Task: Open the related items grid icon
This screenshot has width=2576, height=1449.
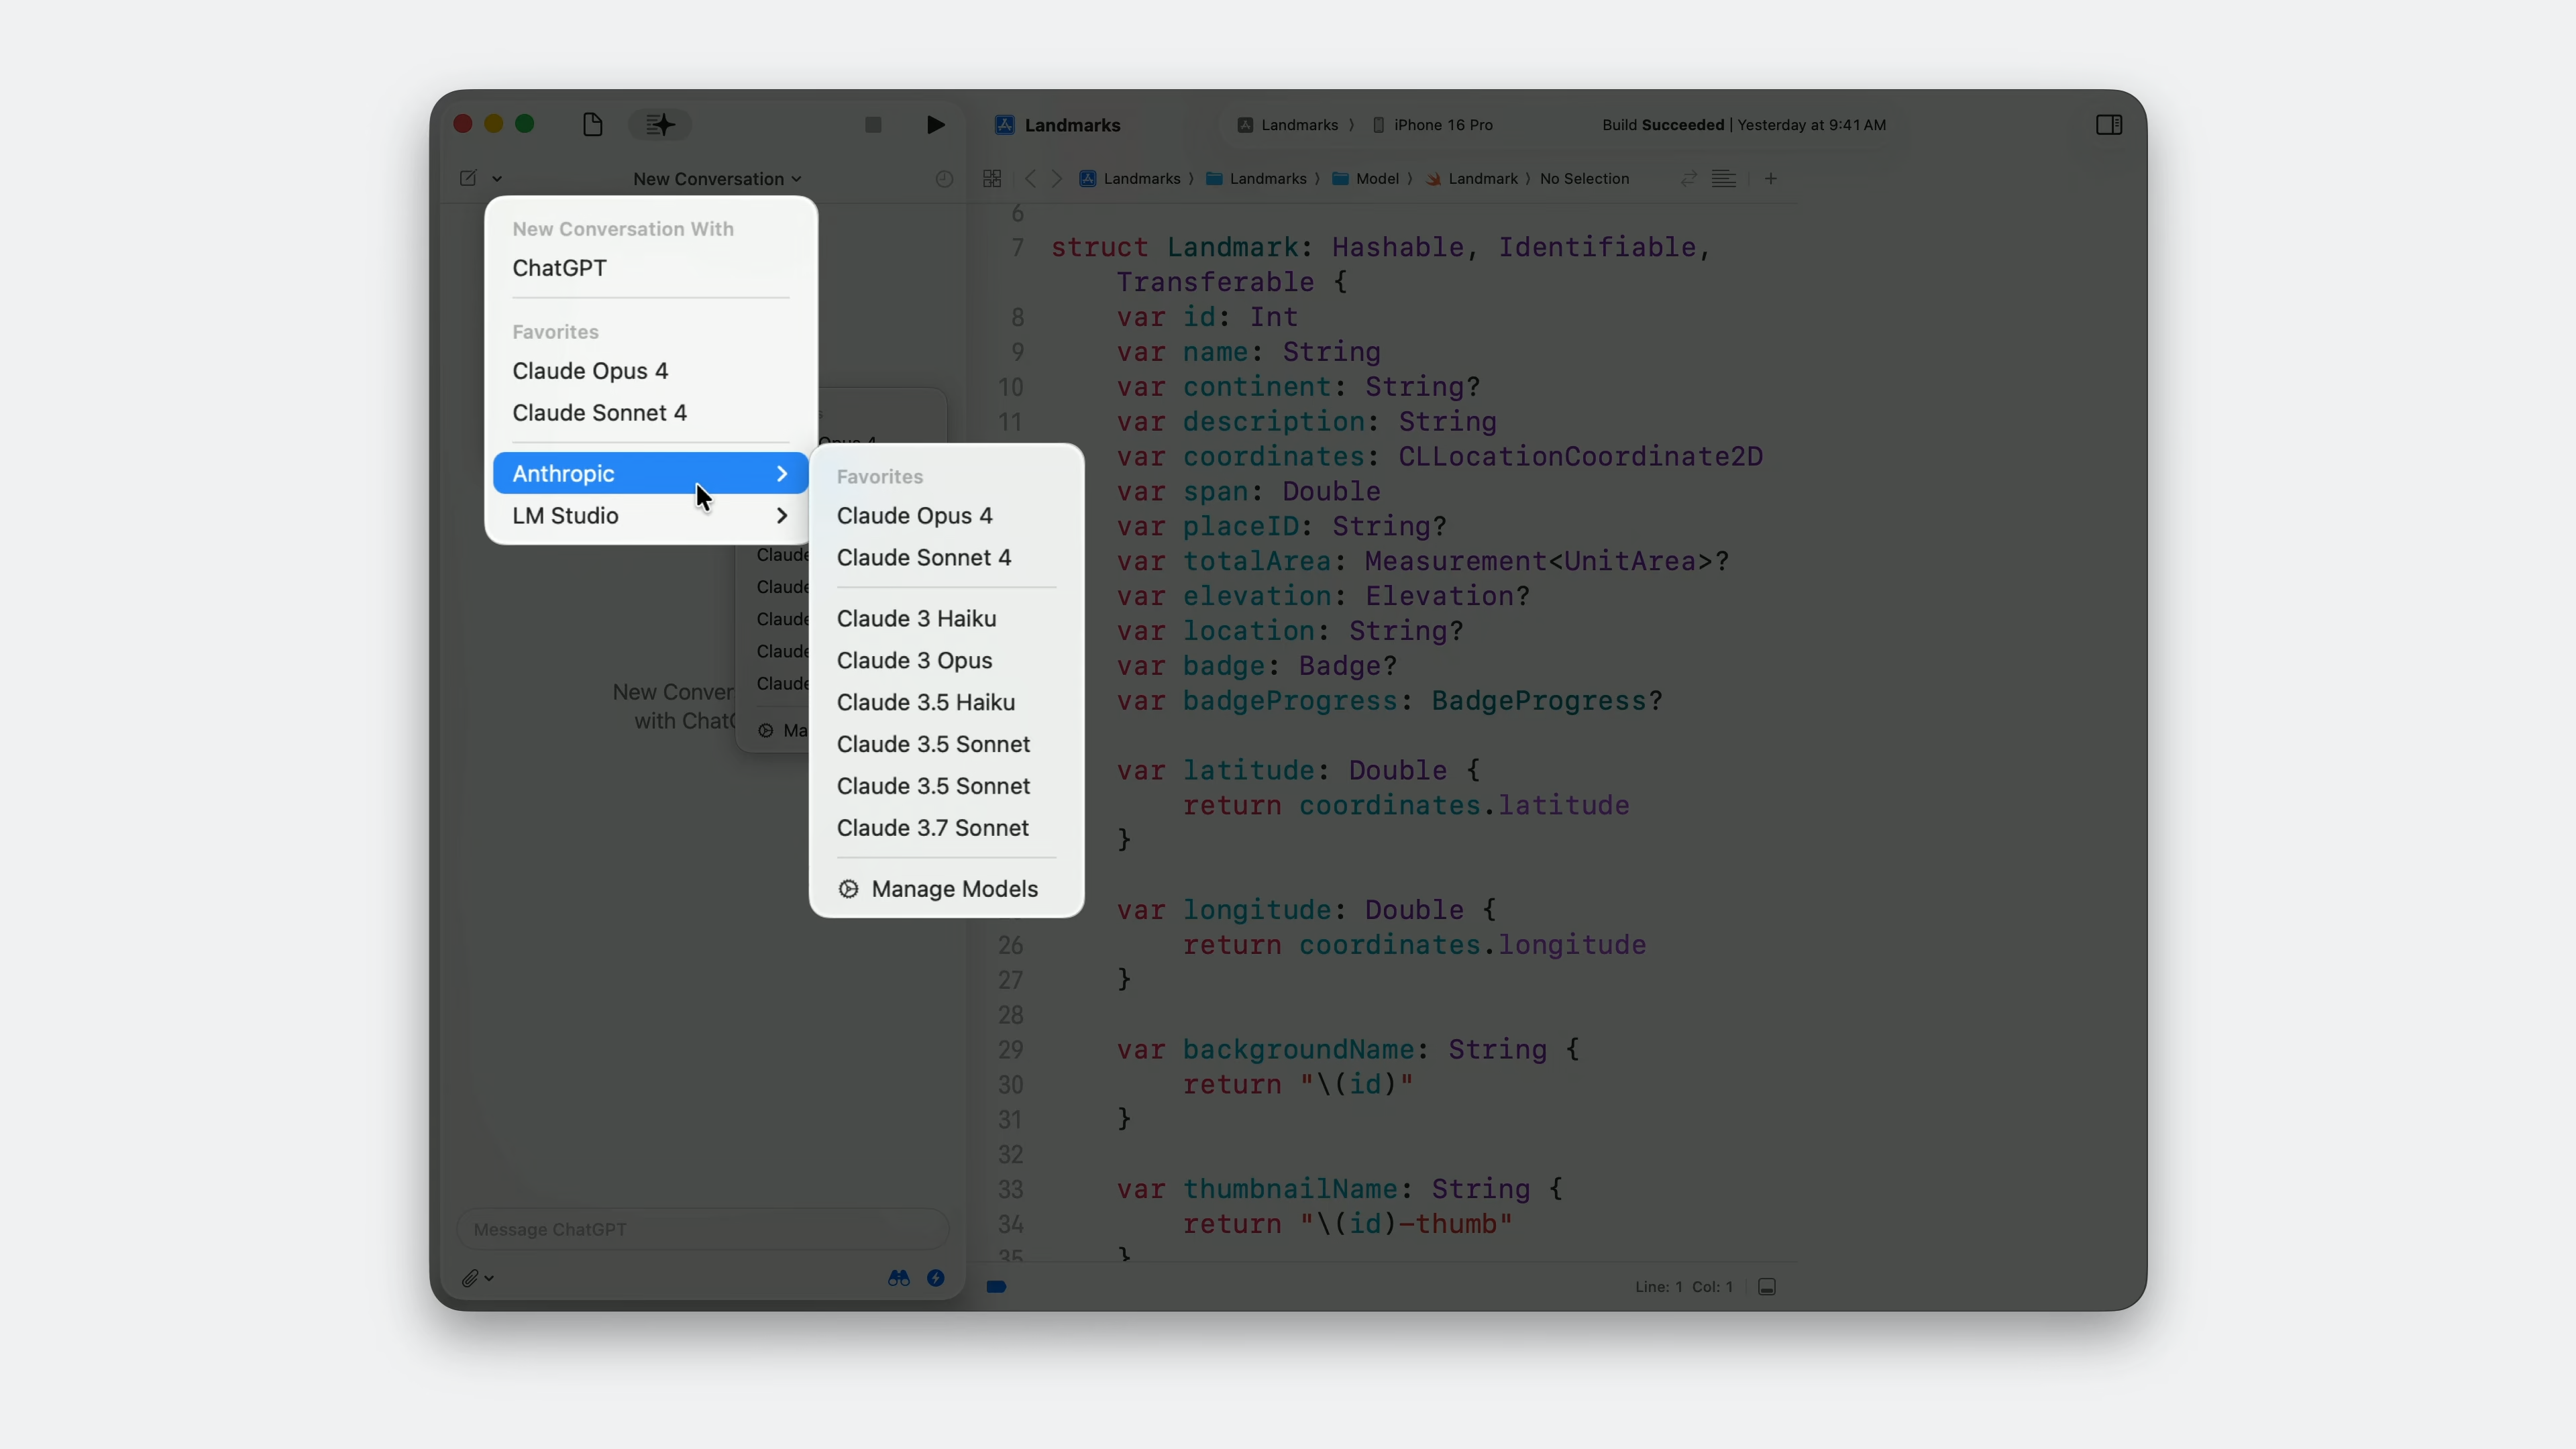Action: [x=992, y=179]
